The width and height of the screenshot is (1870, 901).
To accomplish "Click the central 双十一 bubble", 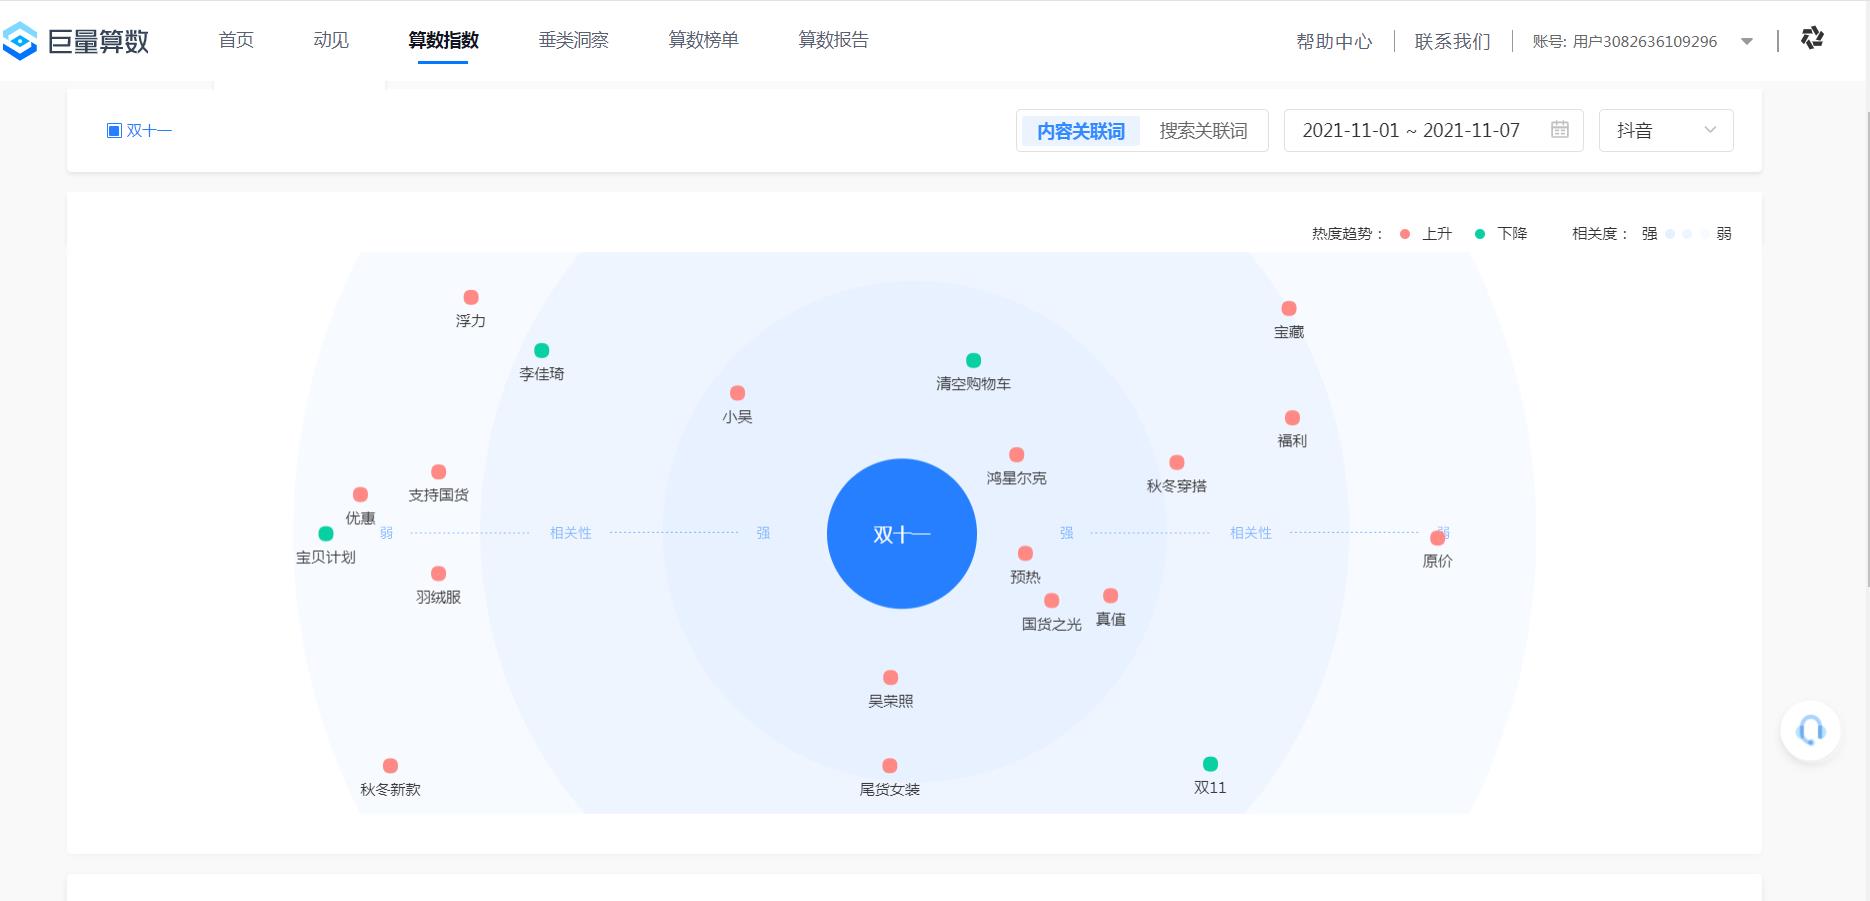I will tap(901, 533).
